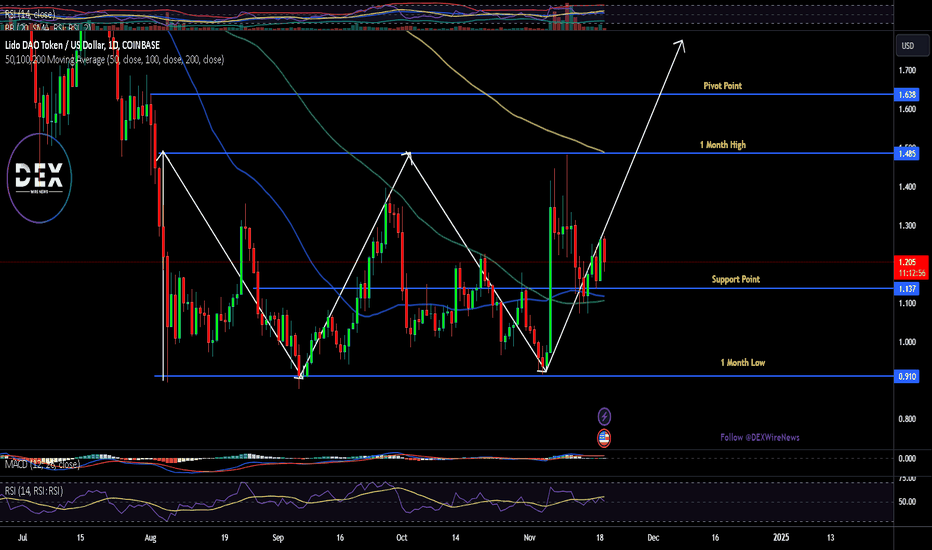Click the 1.638 price label

(x=906, y=95)
